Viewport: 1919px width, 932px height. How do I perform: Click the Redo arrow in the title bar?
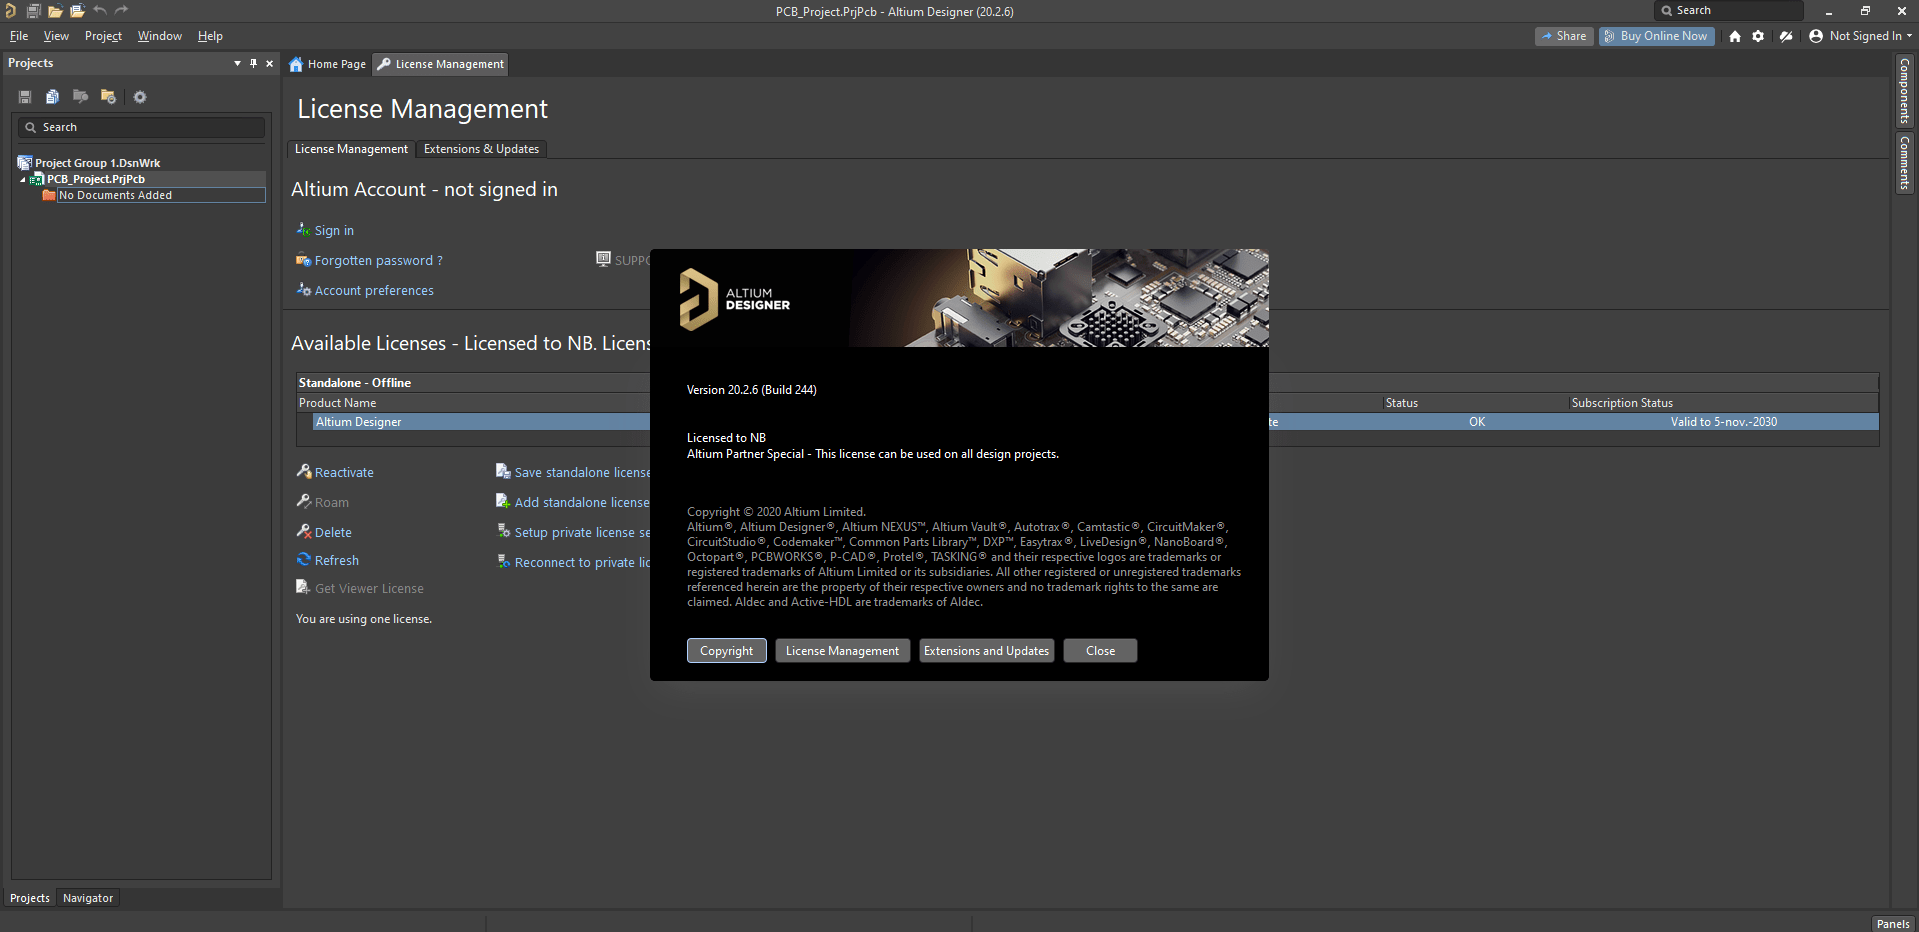[122, 11]
